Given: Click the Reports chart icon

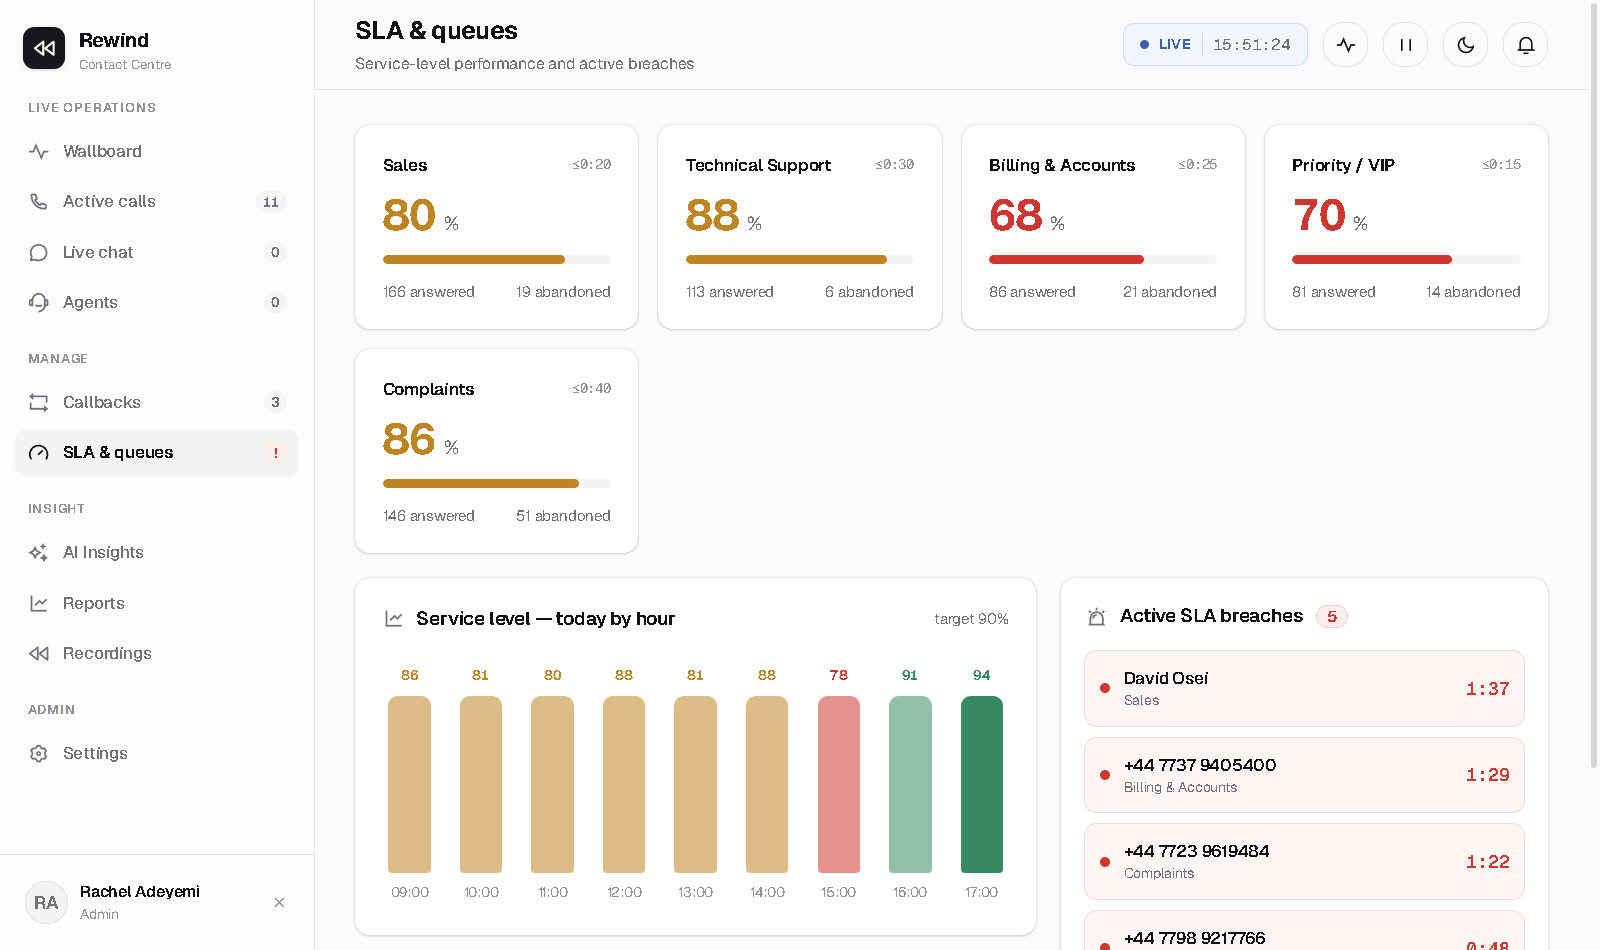Looking at the screenshot, I should pos(39,604).
